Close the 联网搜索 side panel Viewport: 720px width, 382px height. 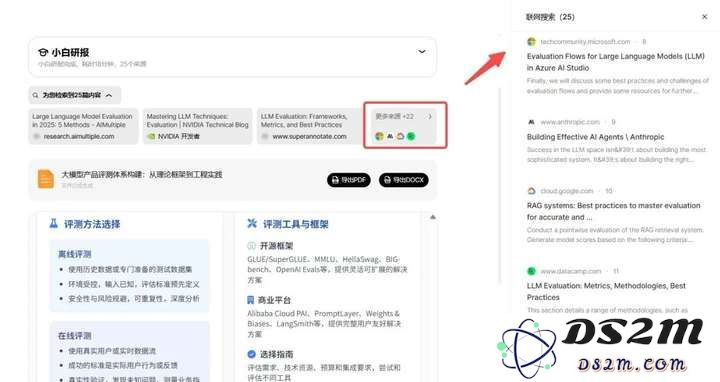tap(704, 17)
